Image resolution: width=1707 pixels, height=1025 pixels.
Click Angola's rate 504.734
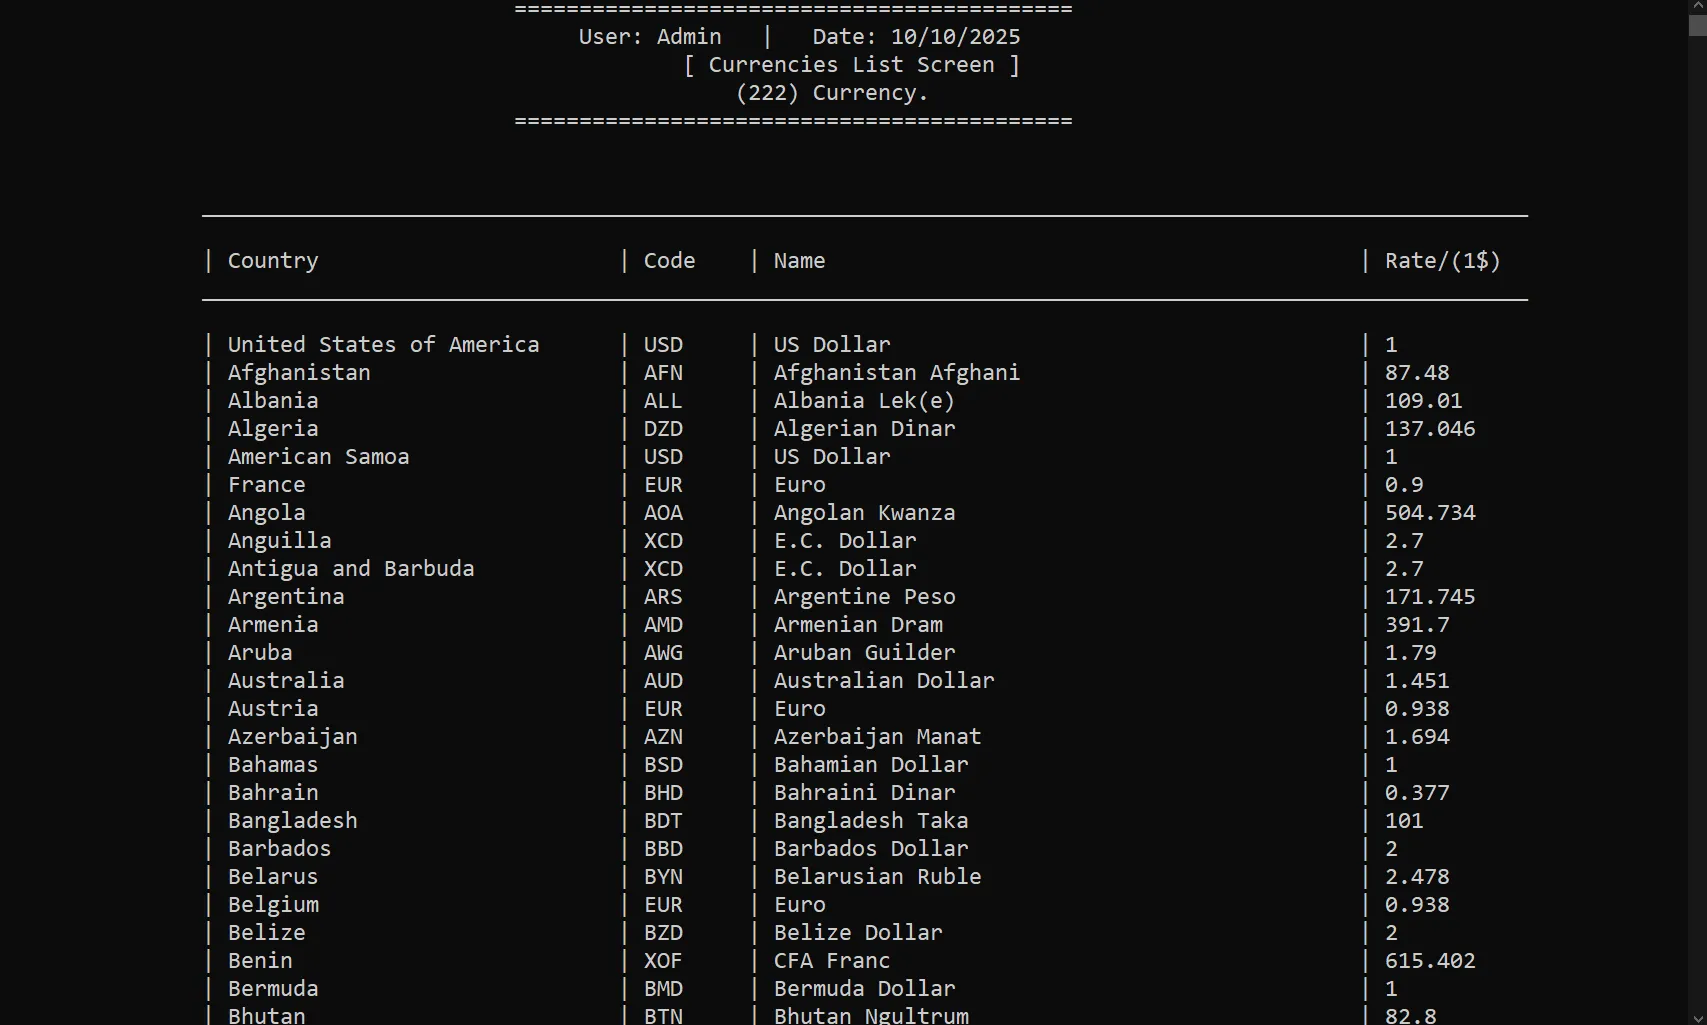(x=1430, y=513)
